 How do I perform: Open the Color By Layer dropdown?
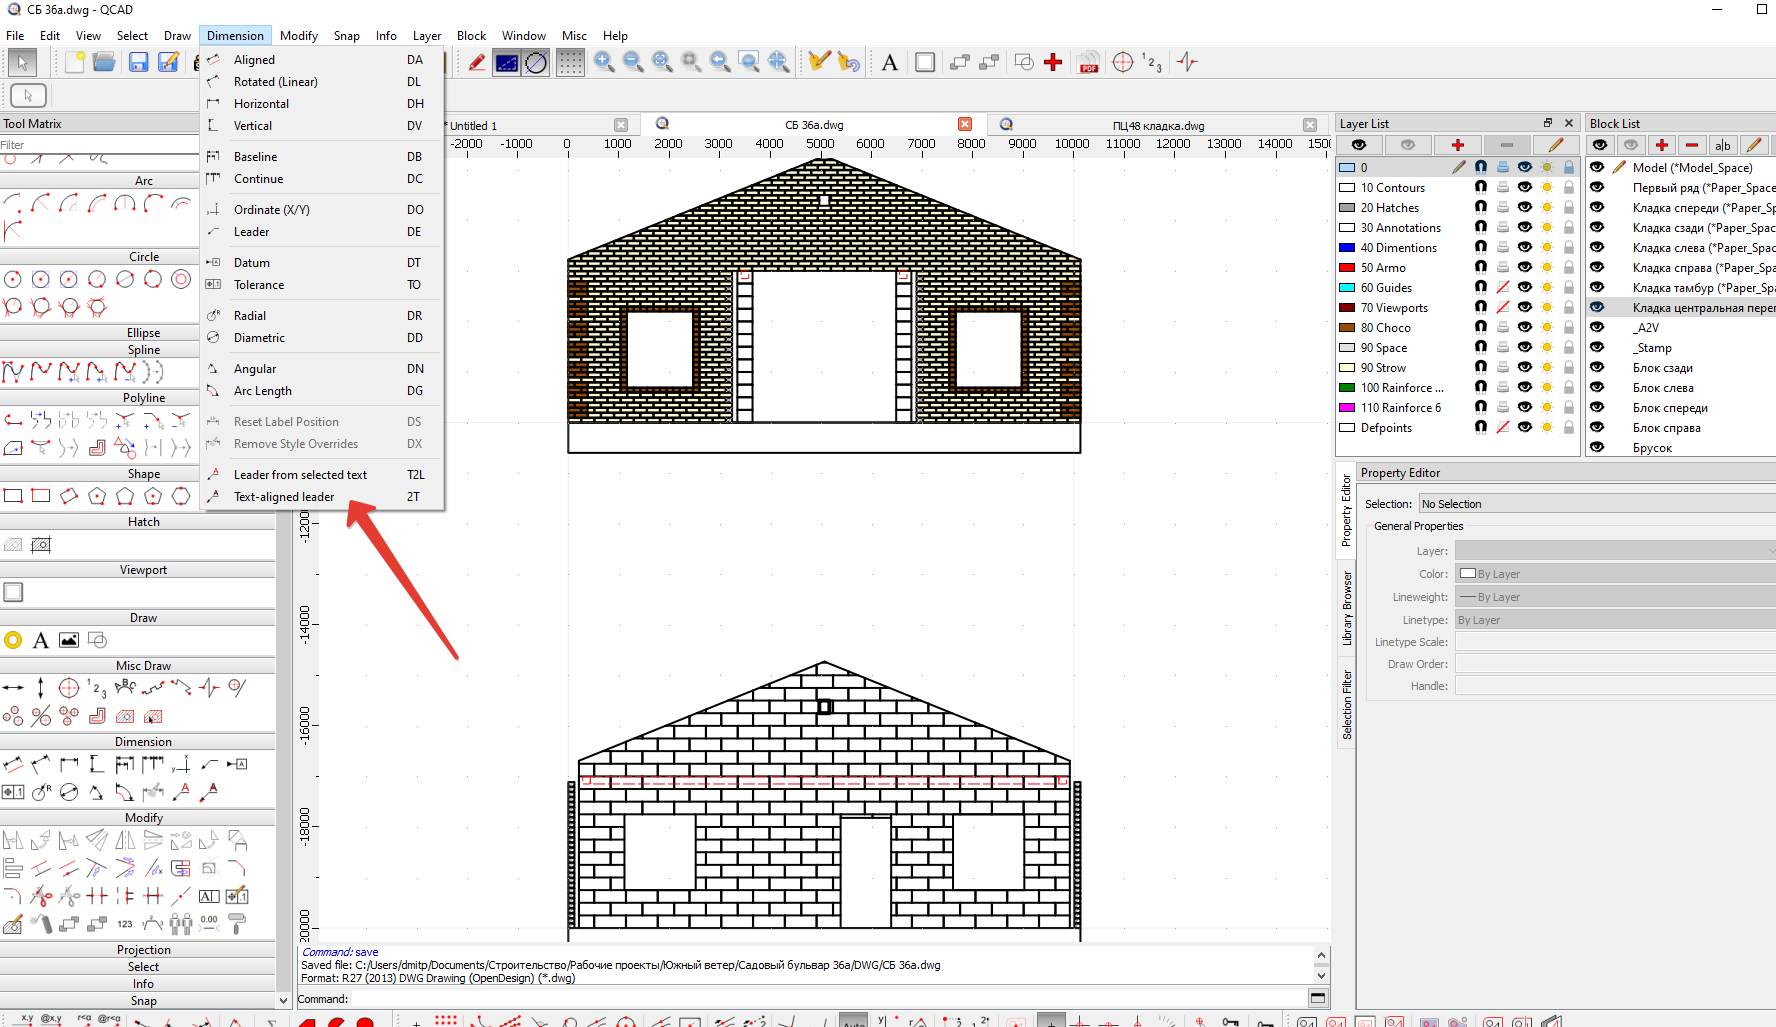1615,574
